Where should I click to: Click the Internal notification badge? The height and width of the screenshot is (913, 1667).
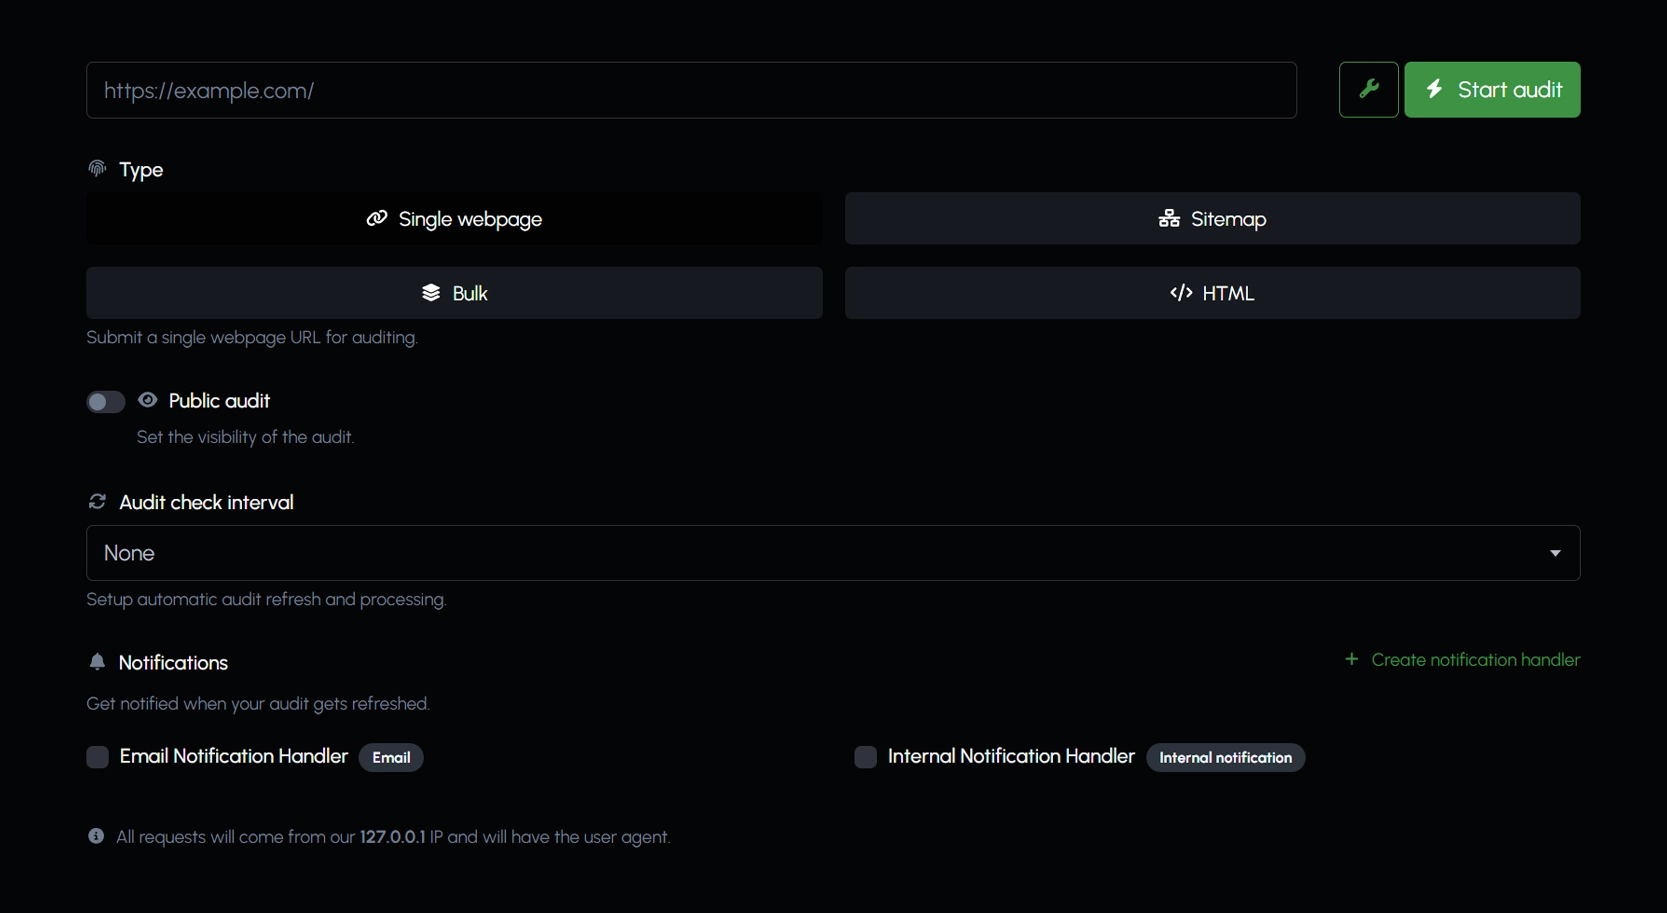pos(1225,758)
